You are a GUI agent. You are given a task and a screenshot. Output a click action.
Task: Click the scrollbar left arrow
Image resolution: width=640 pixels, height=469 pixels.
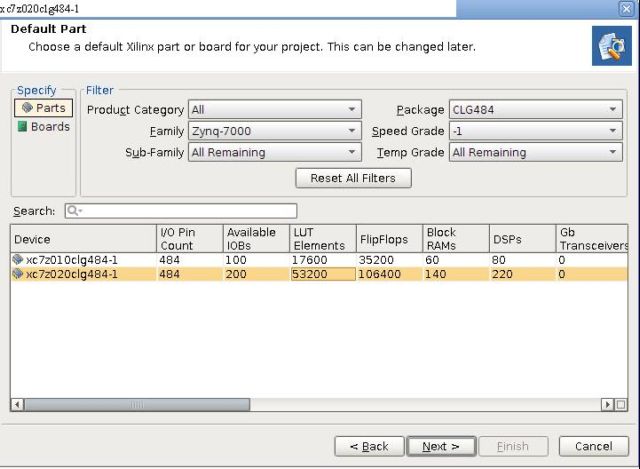tap(17, 405)
